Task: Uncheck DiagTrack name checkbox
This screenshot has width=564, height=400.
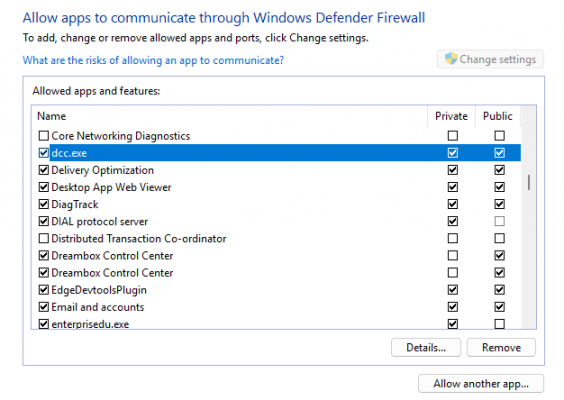Action: (x=44, y=204)
